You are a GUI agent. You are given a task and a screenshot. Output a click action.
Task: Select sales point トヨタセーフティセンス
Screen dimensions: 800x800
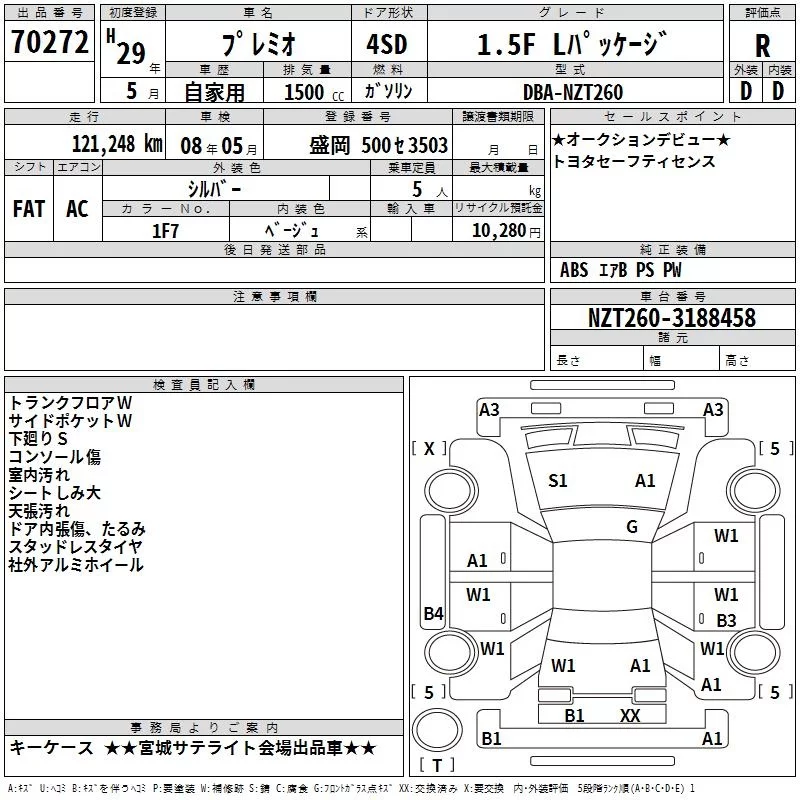[634, 161]
